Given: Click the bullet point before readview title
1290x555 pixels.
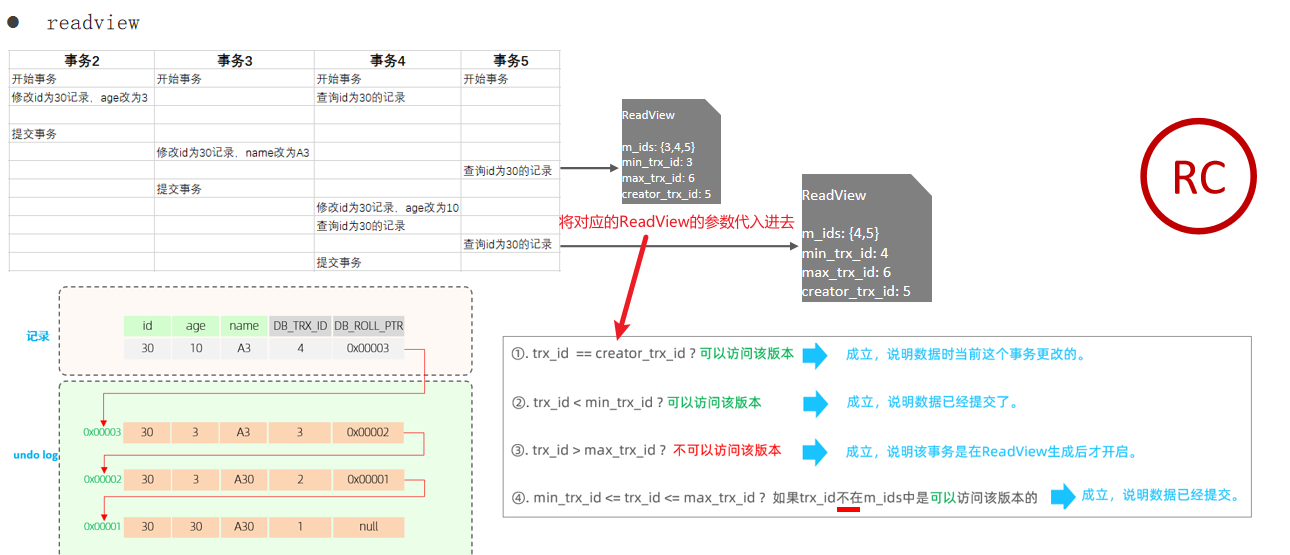Looking at the screenshot, I should tap(14, 21).
